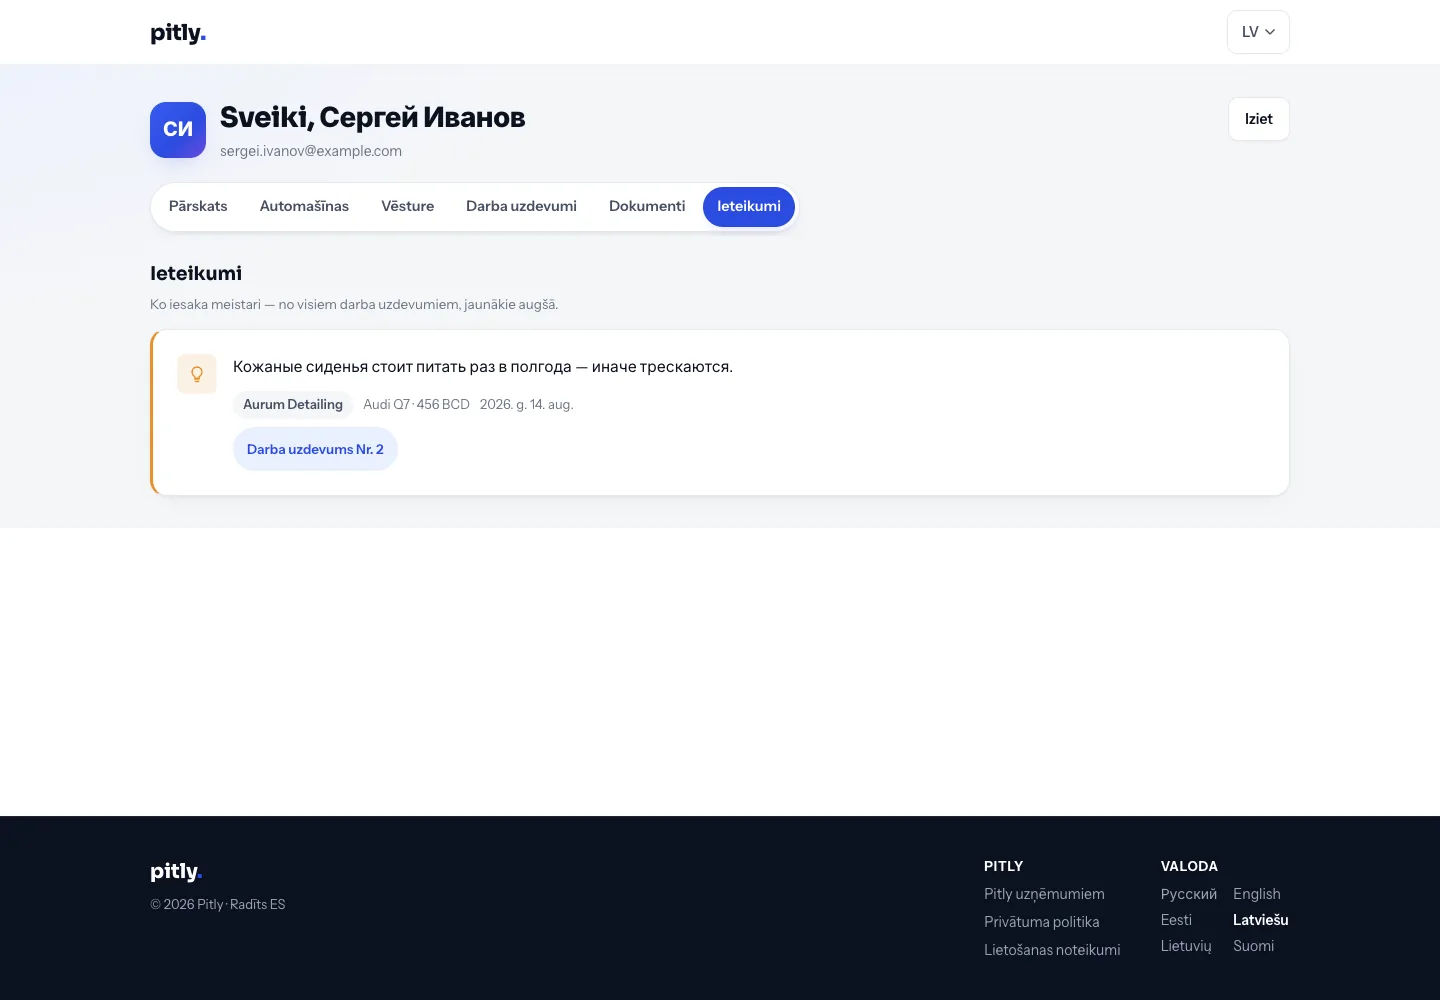Open Lietošanas noteikumi link
This screenshot has height=1000, width=1440.
click(x=1052, y=950)
